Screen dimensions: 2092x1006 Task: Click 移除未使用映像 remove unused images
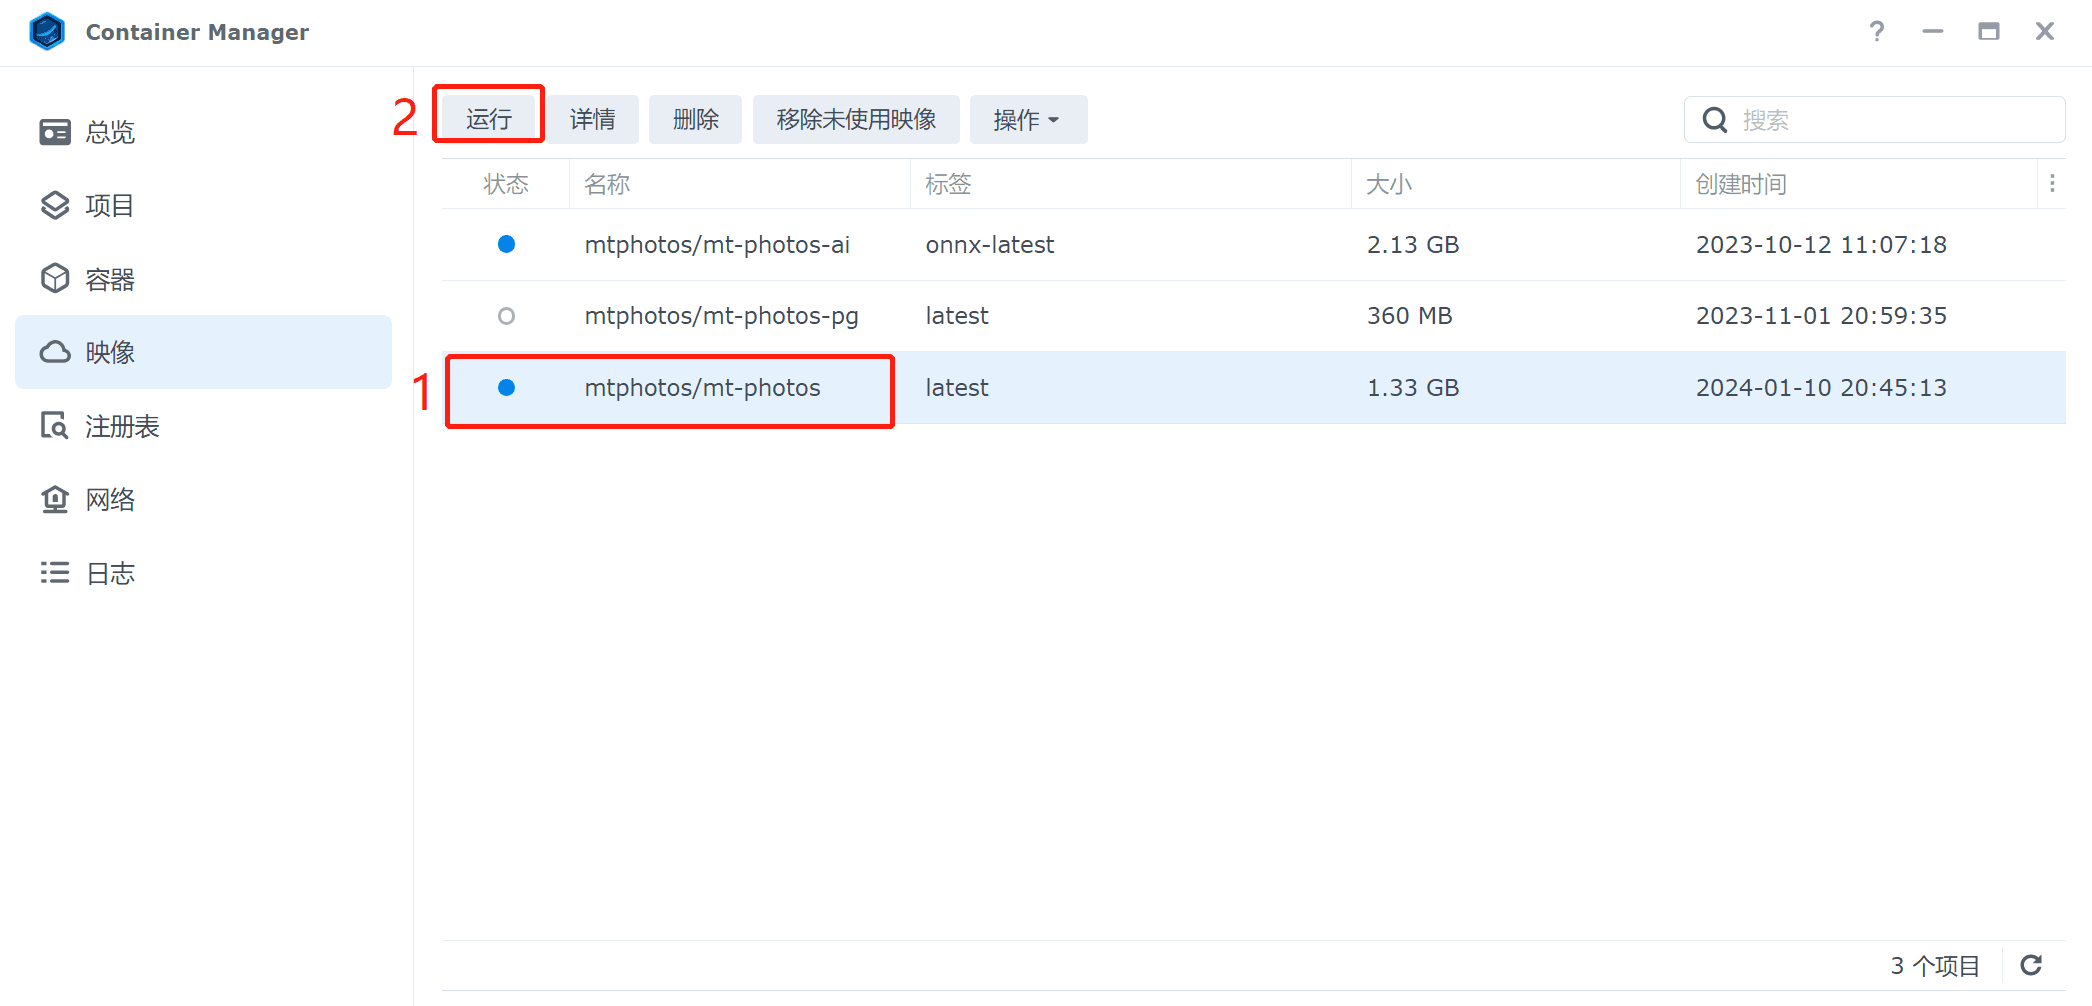tap(857, 119)
